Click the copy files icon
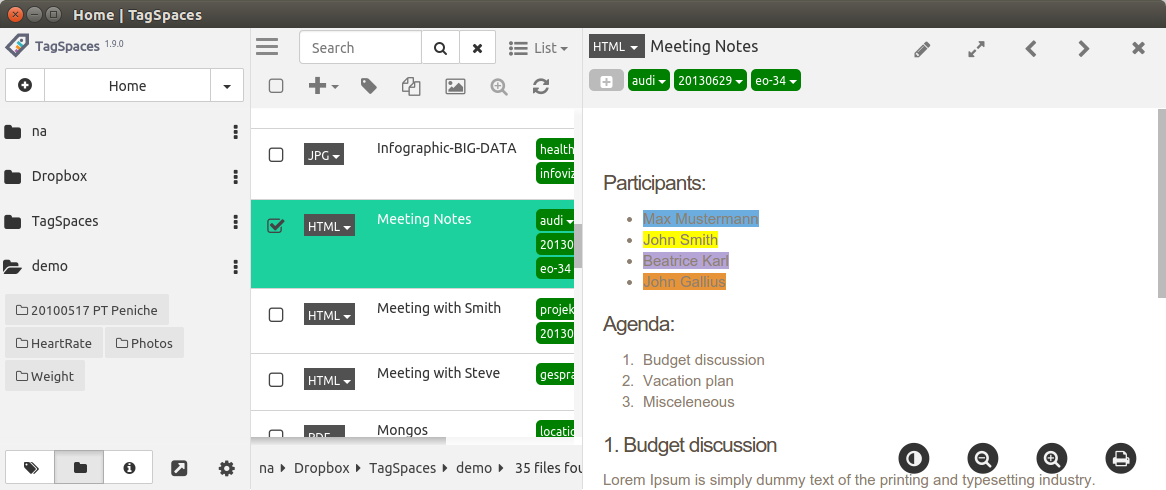 coord(411,86)
